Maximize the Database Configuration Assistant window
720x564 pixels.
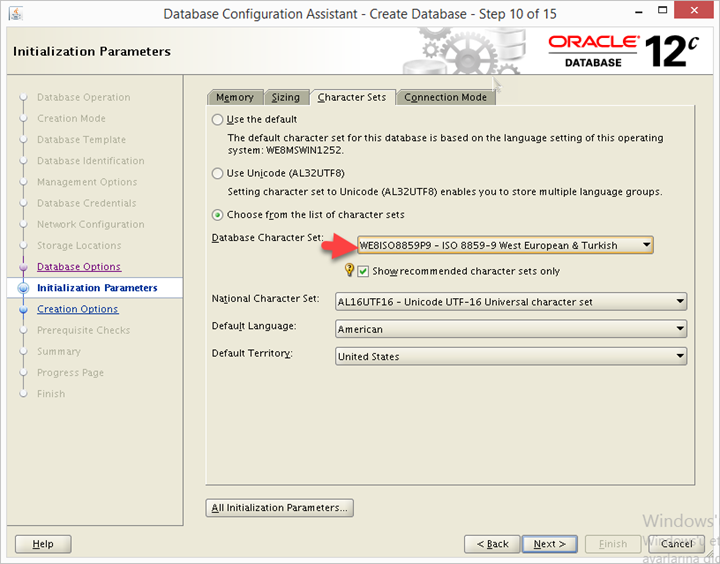click(662, 10)
